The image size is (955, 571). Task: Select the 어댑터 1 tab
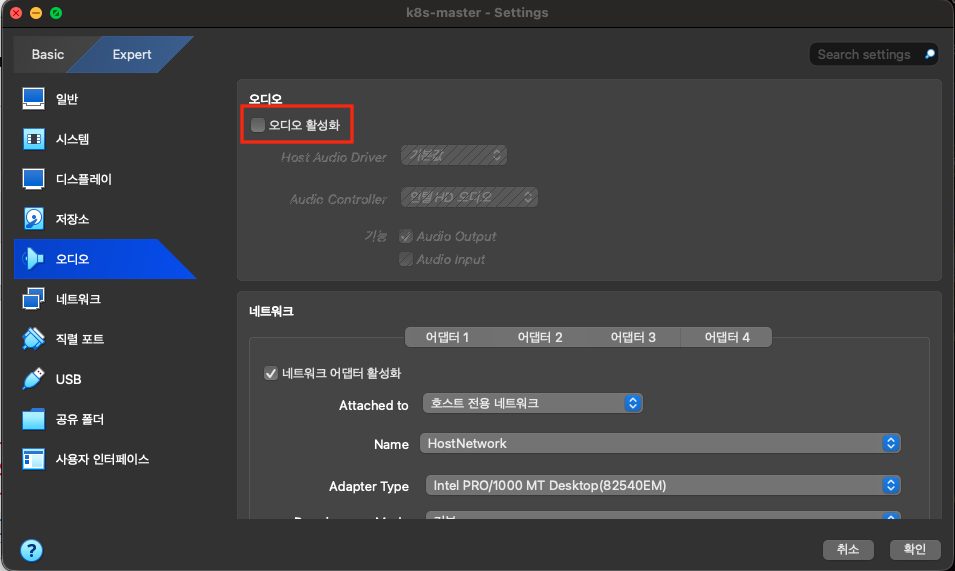447,337
